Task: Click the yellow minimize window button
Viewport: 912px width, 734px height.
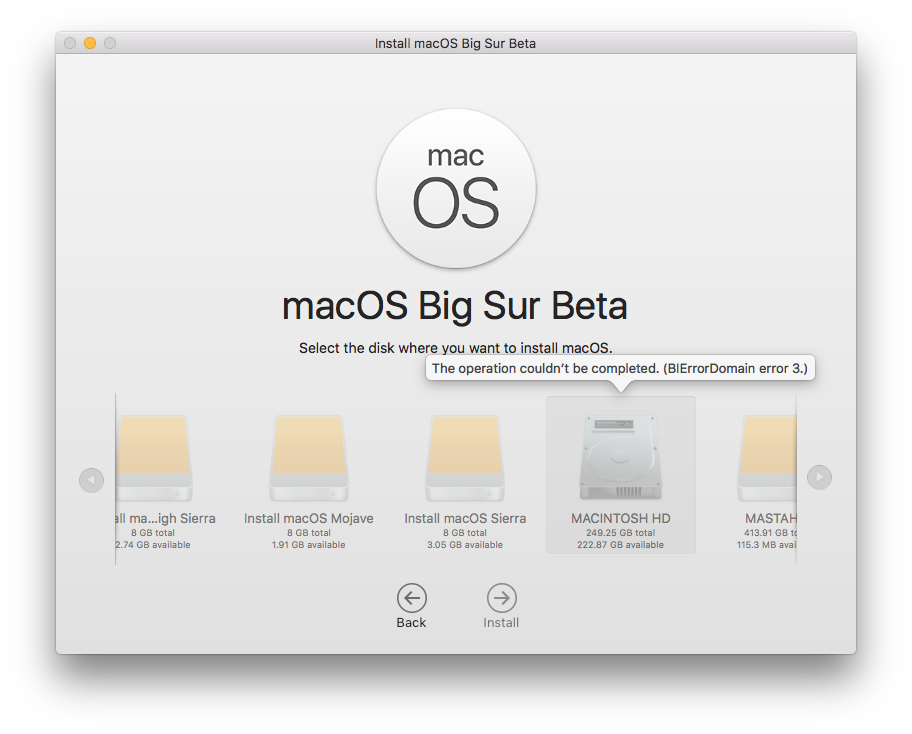Action: click(90, 43)
